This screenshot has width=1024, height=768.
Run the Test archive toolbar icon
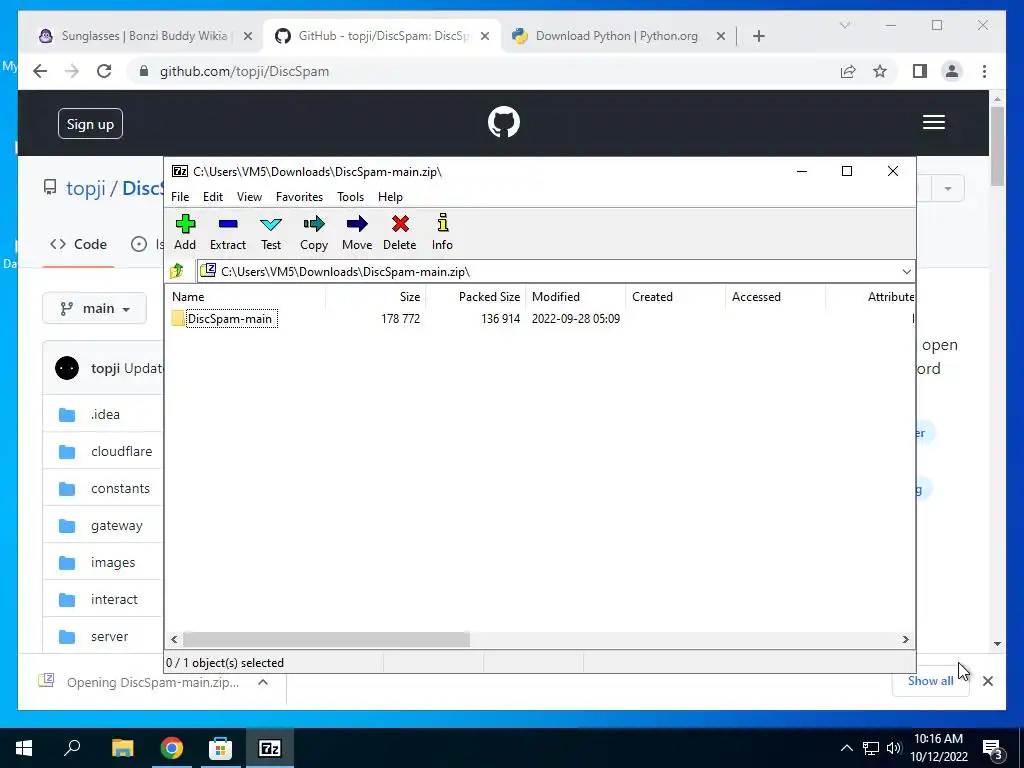[270, 232]
